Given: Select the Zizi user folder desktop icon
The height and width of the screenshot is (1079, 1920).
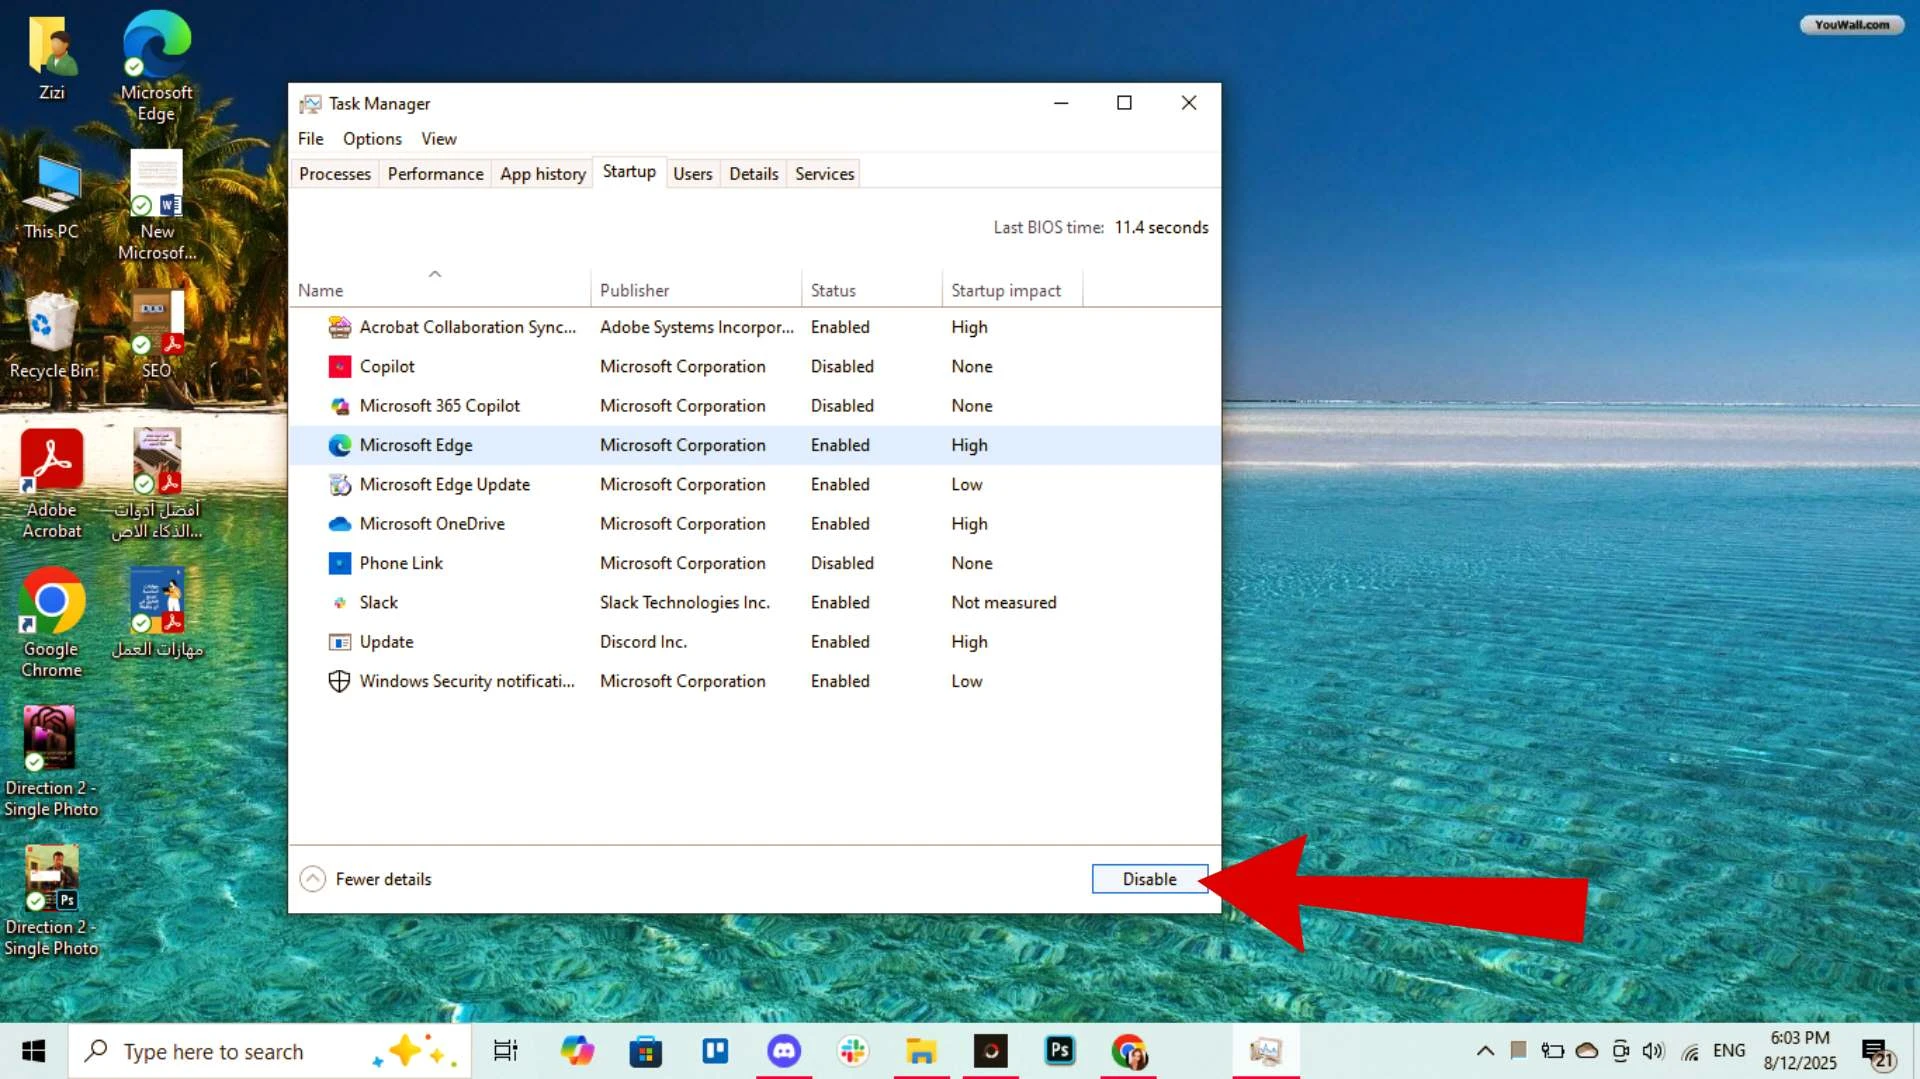Looking at the screenshot, I should tap(52, 59).
